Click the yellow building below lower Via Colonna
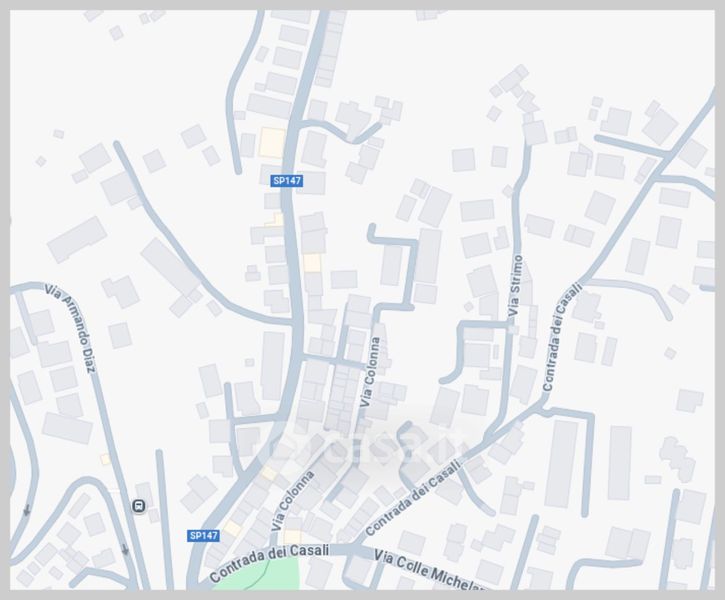This screenshot has width=725, height=600. 292,537
